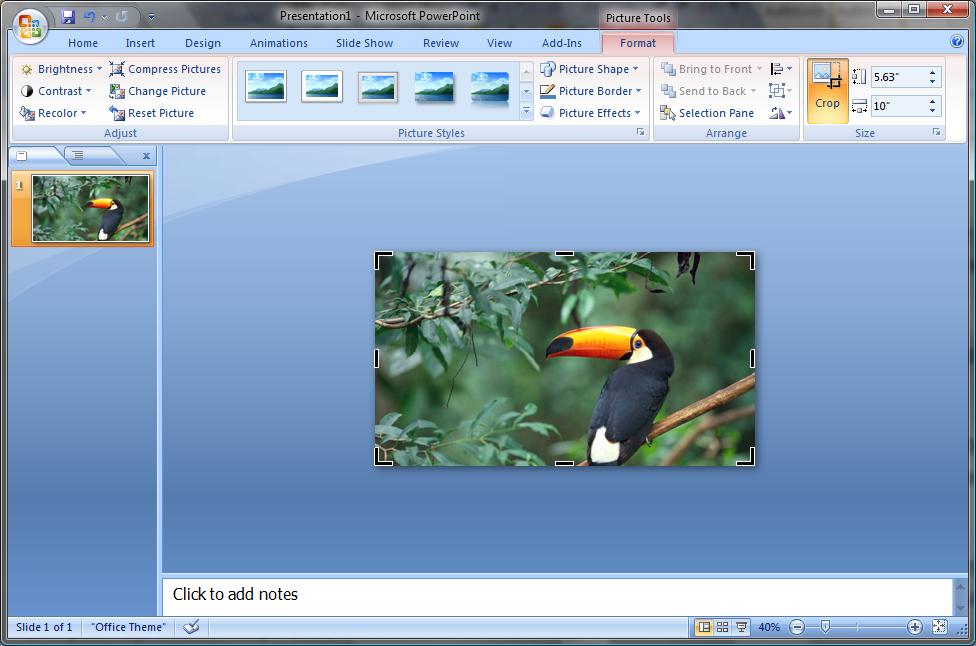
Task: Open the Picture Styles dialog launcher
Action: (640, 132)
